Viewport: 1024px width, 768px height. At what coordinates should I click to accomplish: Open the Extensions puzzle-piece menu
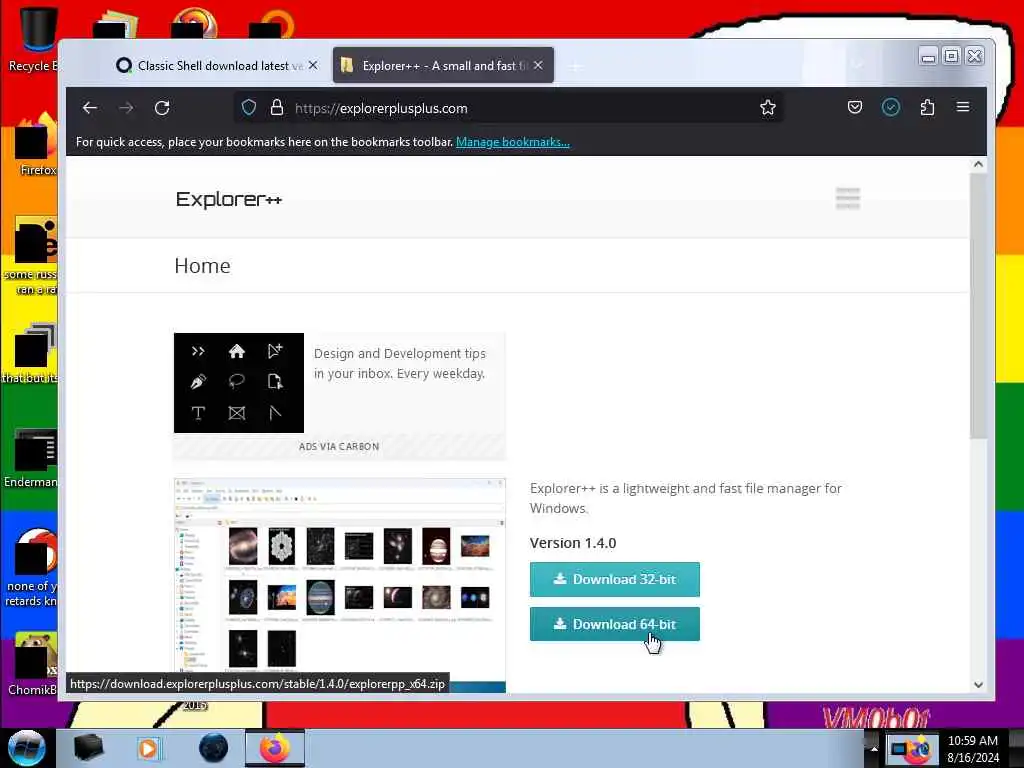(927, 107)
